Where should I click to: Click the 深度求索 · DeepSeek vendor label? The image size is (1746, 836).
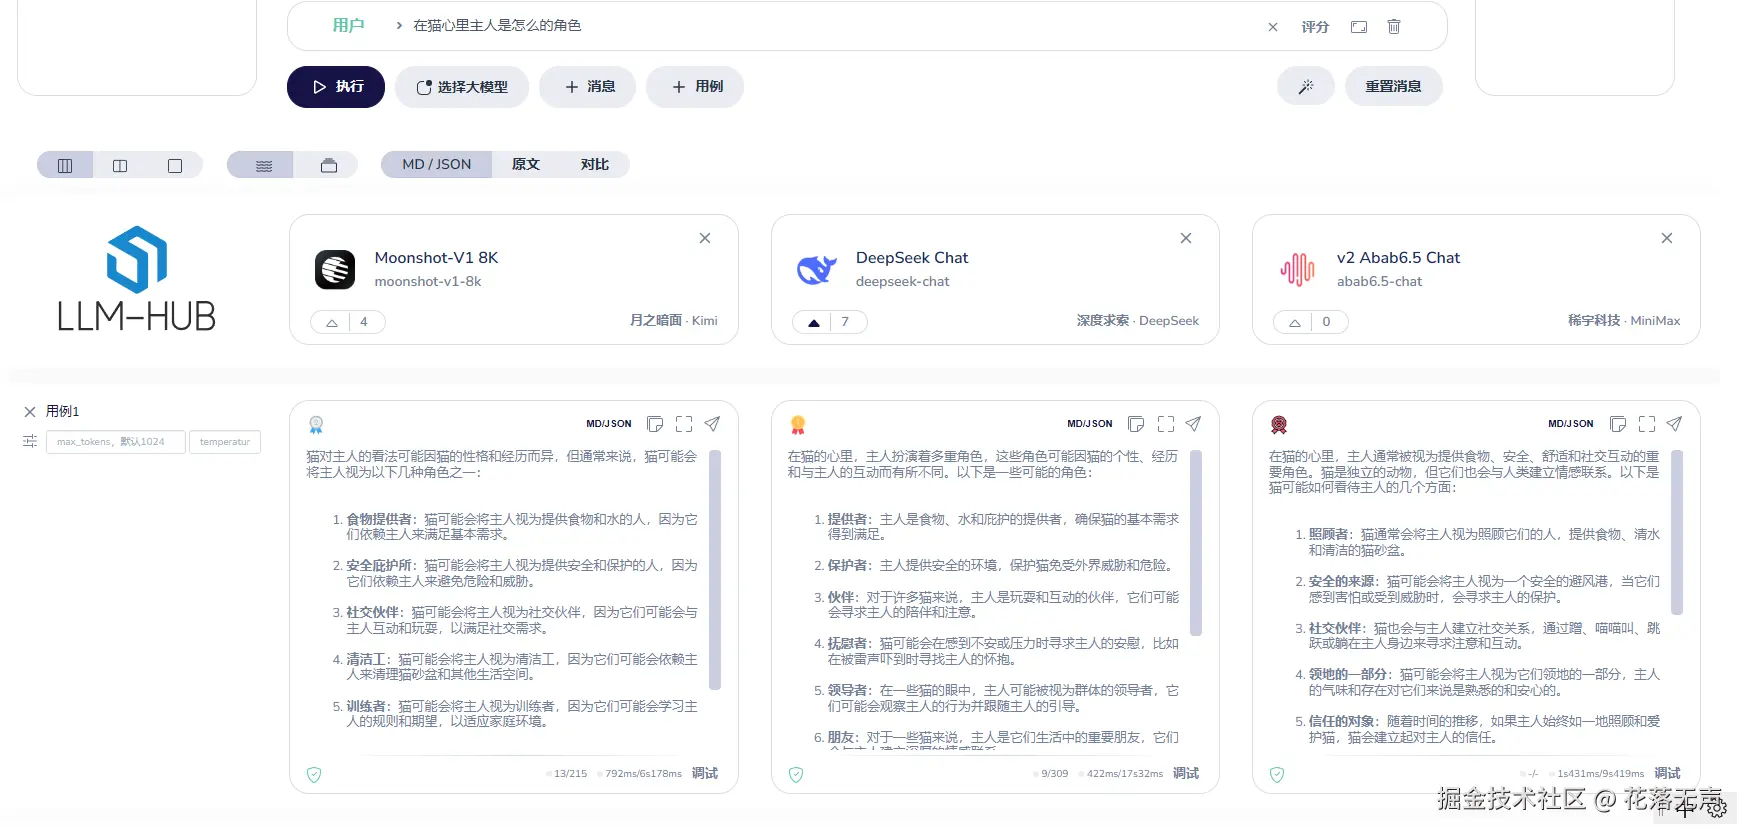pos(1138,321)
